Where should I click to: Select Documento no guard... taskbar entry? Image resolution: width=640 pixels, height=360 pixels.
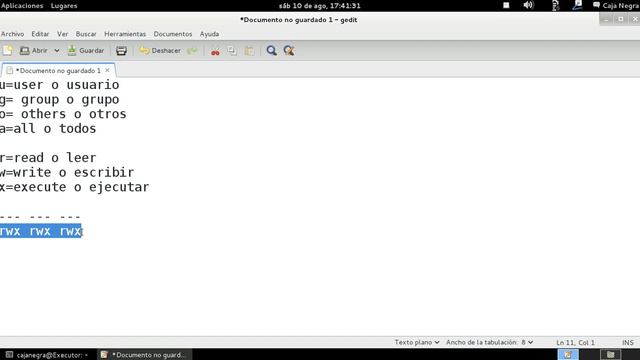[x=144, y=355]
